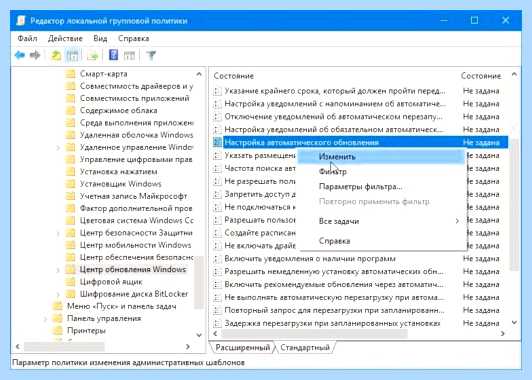Select Настройка уведомлений об обязательном автоматическом policy
The image size is (532, 380).
click(x=334, y=130)
